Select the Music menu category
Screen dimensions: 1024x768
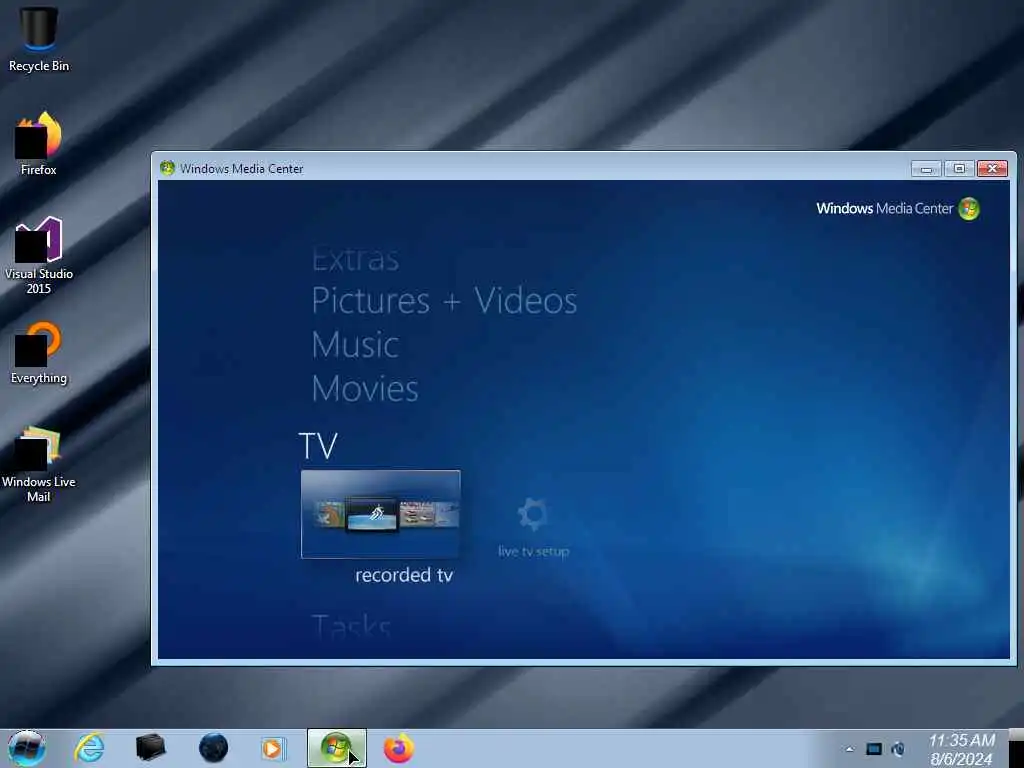(355, 345)
